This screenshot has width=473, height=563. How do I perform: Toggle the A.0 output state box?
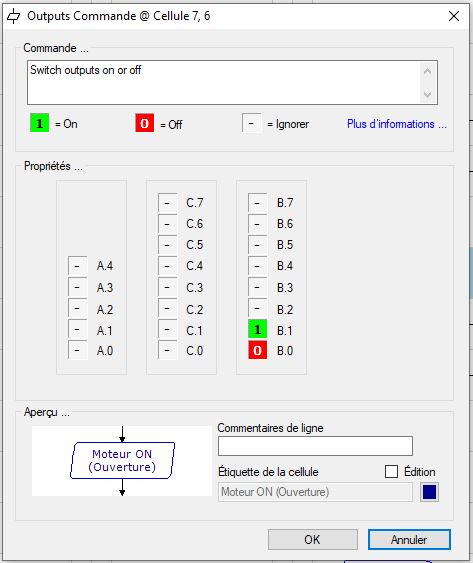coord(77,350)
